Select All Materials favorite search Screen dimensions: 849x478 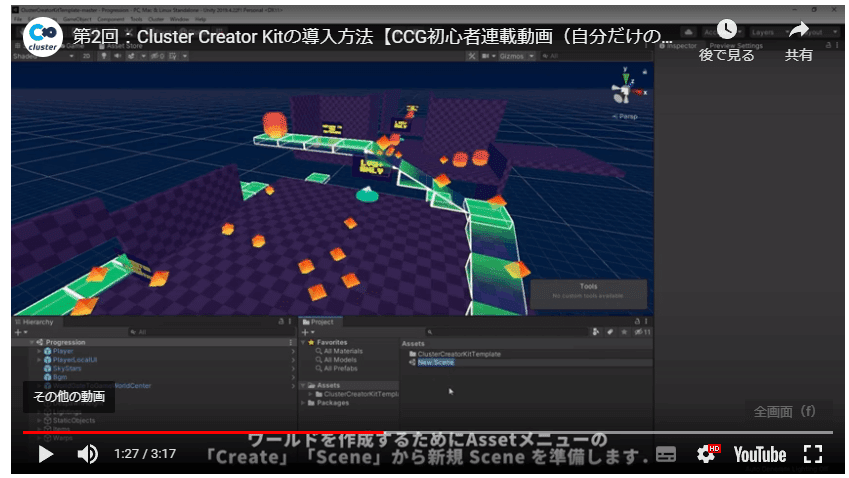pos(343,351)
